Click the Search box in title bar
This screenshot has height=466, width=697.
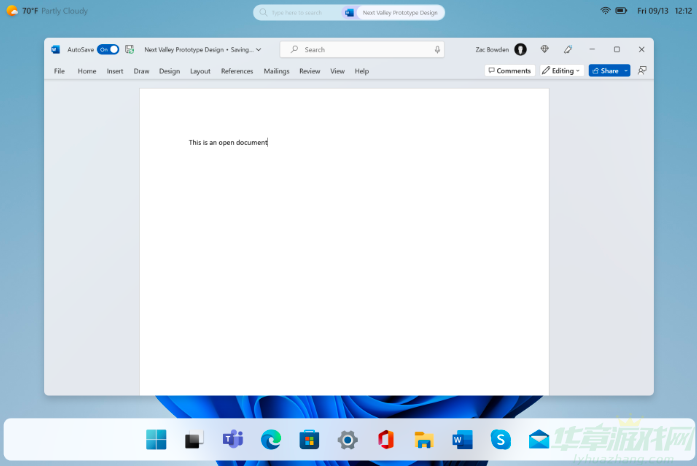[360, 49]
